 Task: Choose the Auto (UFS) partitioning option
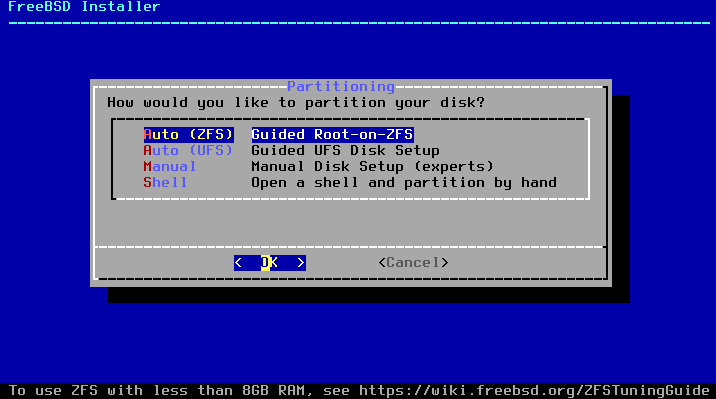click(x=188, y=151)
